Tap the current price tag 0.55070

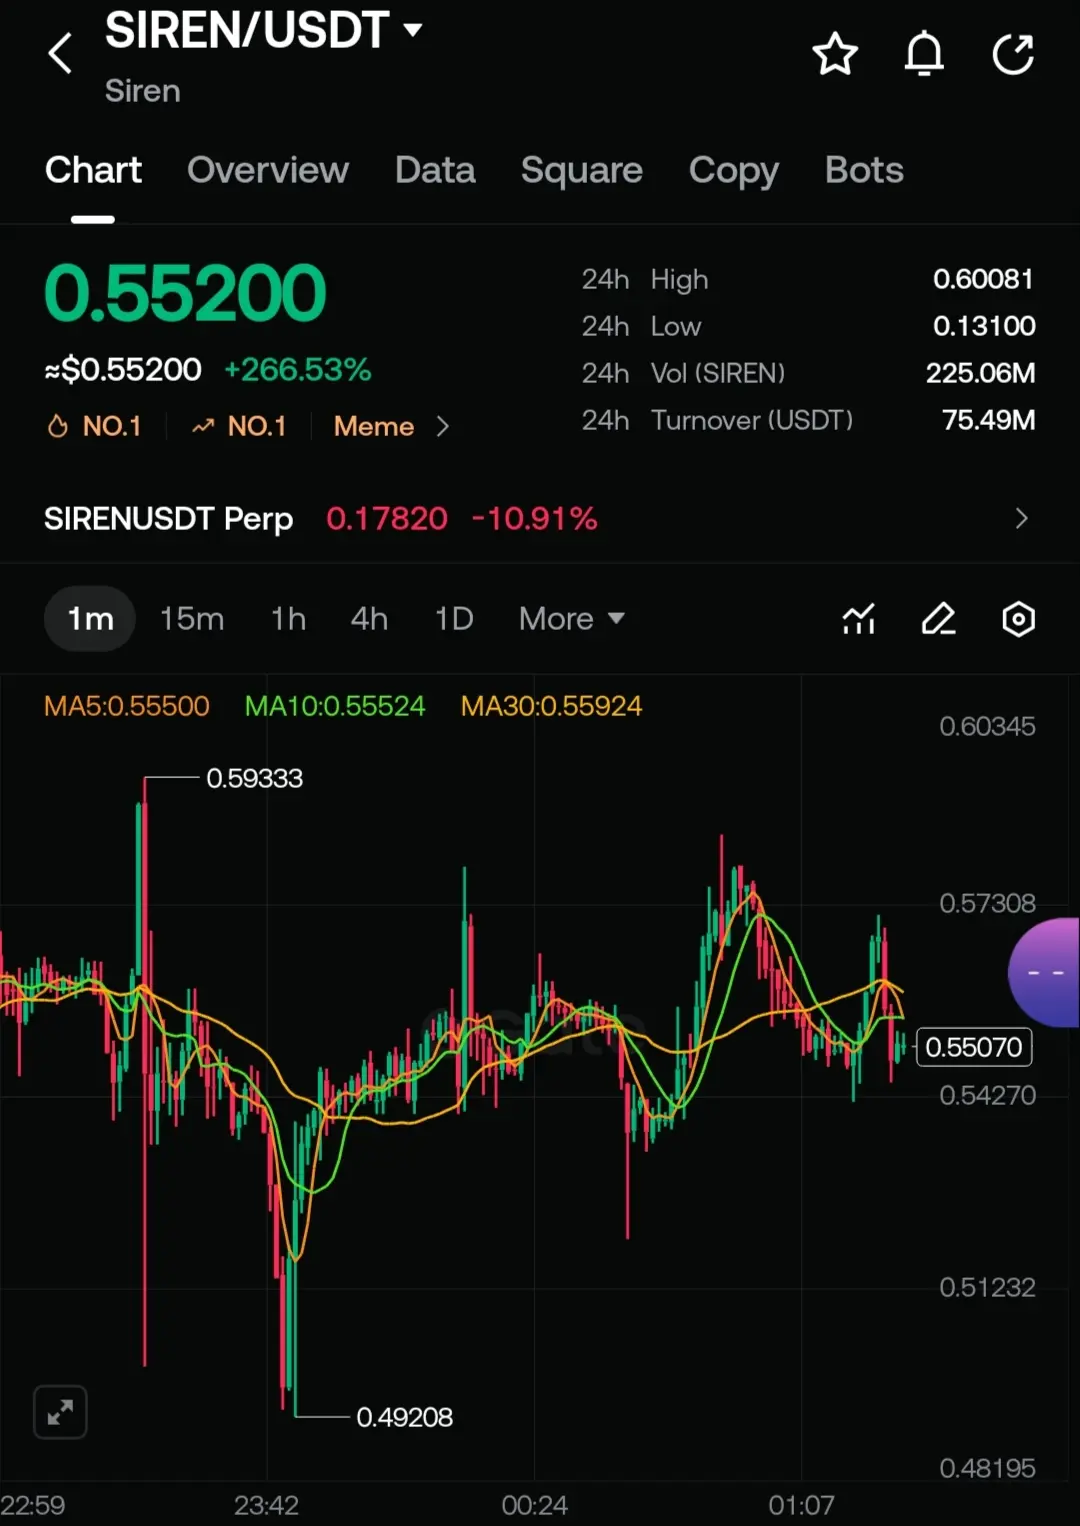point(974,1047)
